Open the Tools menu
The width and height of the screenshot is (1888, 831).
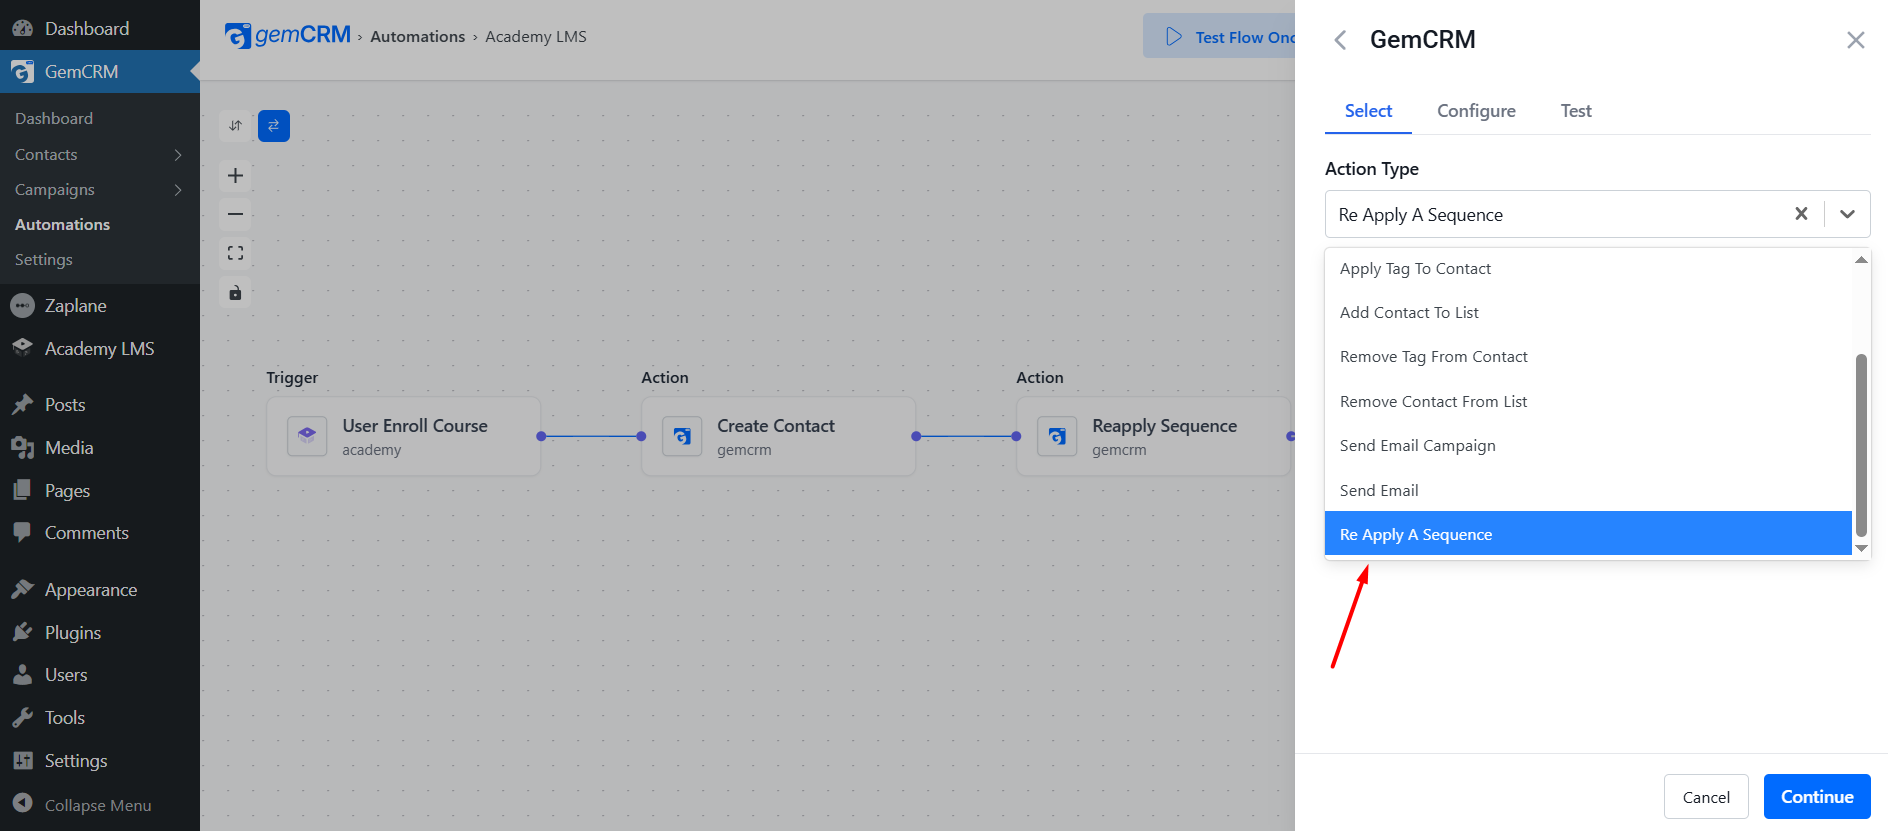click(x=100, y=718)
